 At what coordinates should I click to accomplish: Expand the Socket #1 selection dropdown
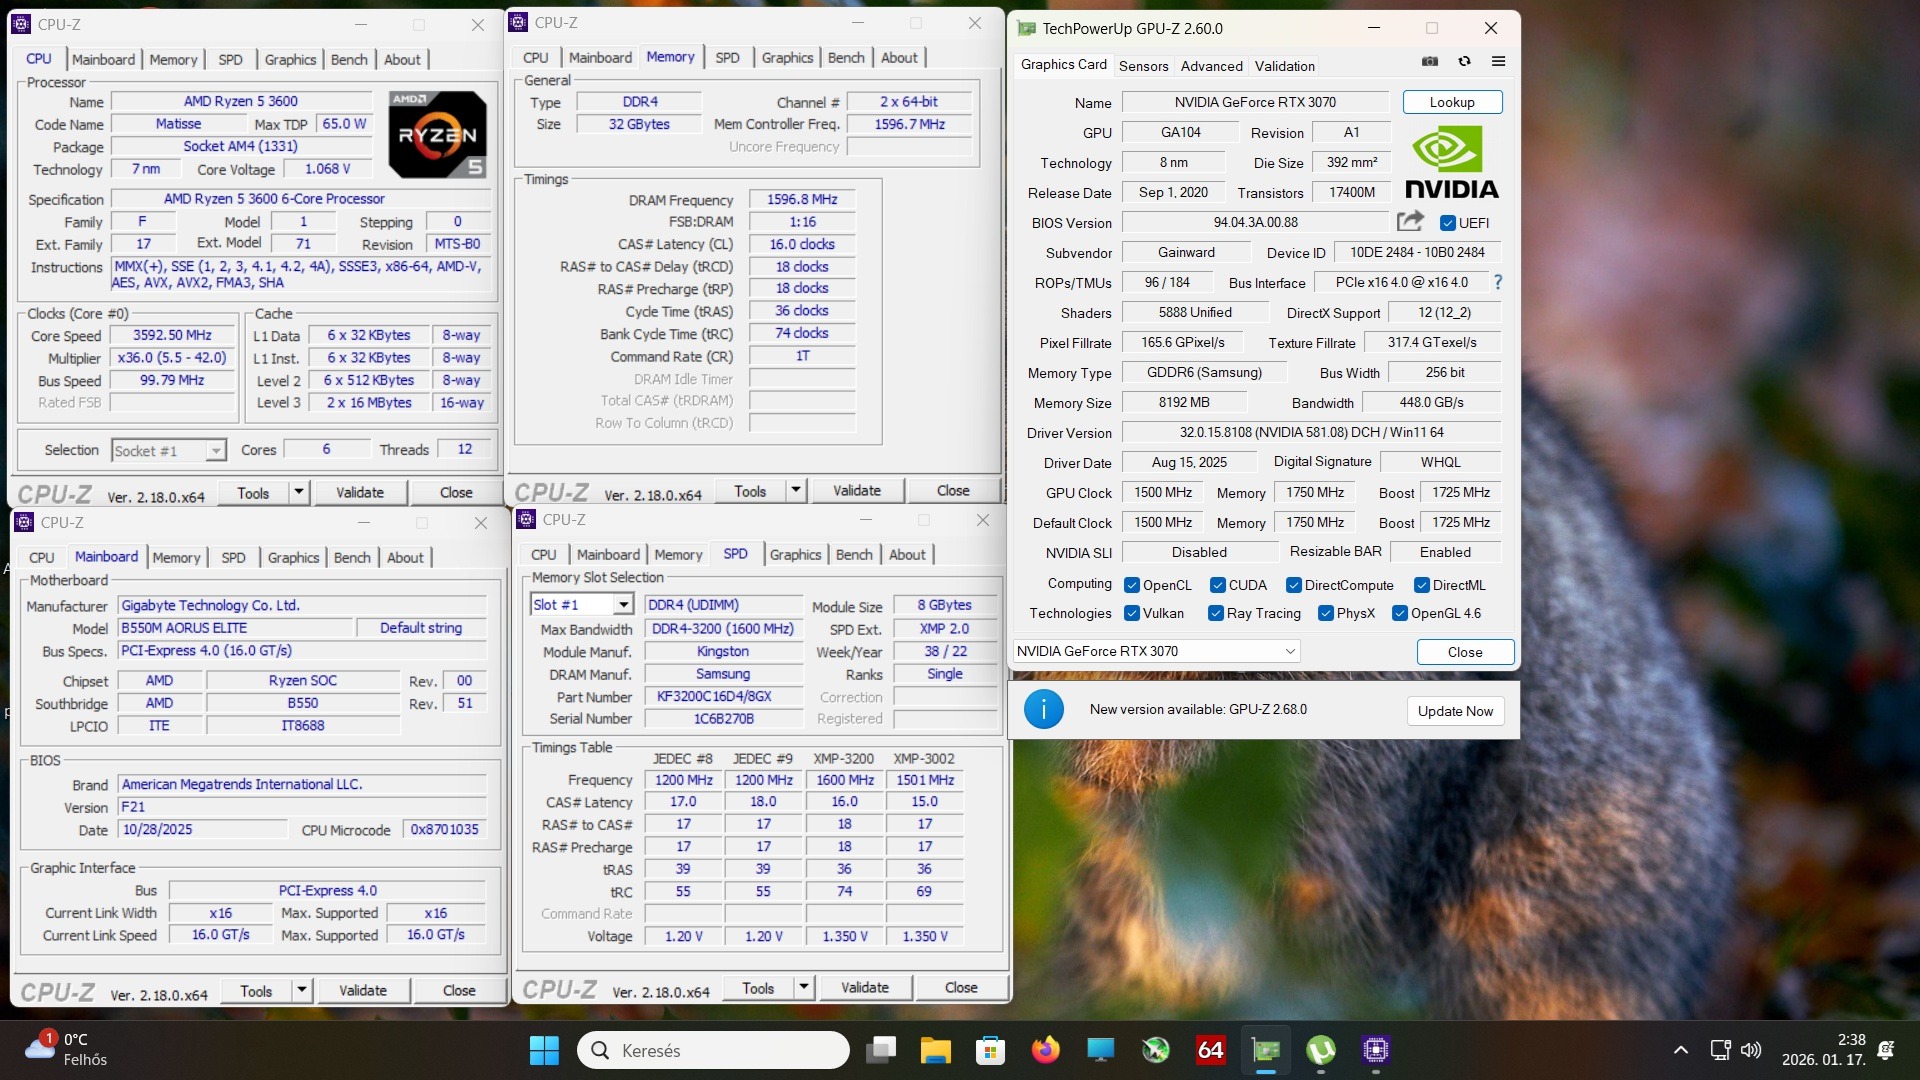[215, 451]
